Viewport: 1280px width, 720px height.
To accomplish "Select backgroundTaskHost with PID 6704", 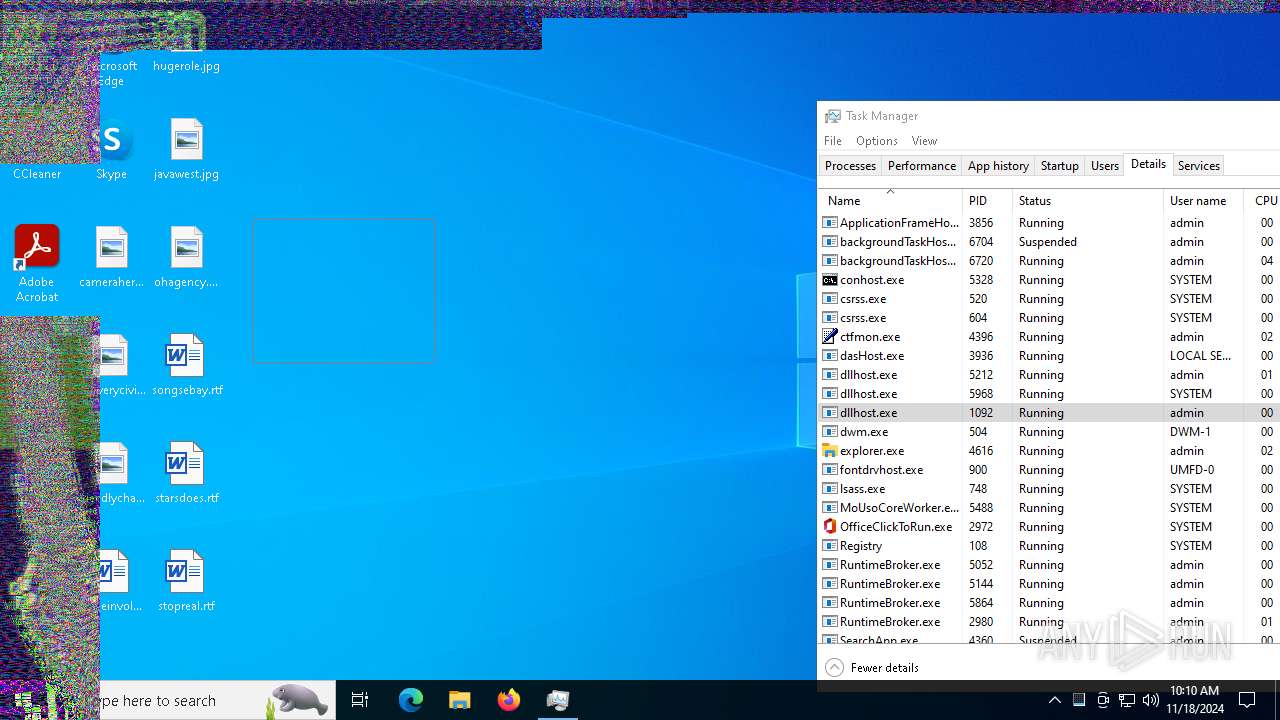I will pos(1049,242).
